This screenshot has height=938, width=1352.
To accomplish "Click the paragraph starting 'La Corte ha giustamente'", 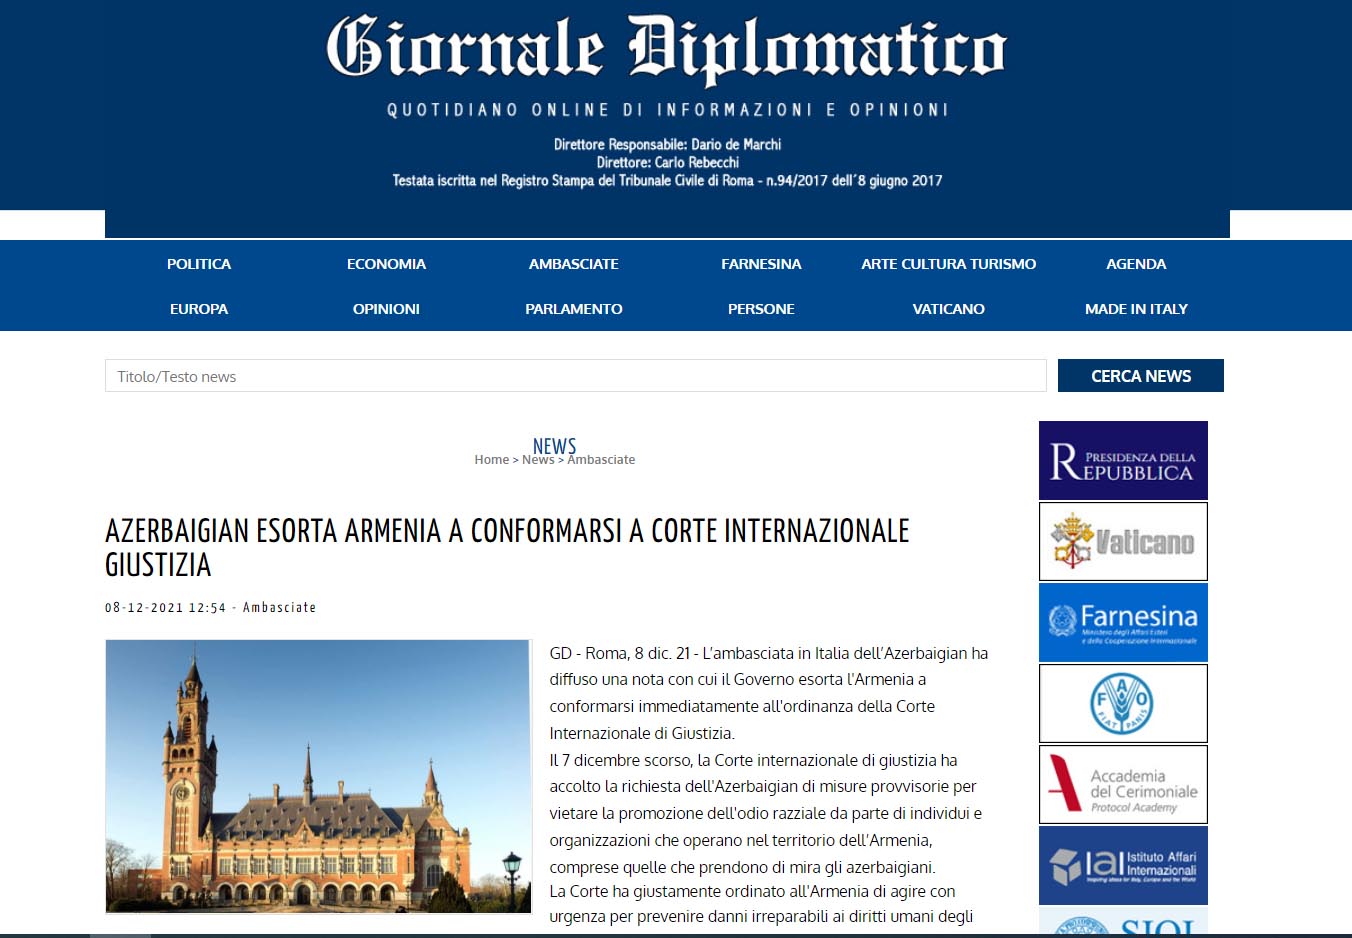I will 761,904.
